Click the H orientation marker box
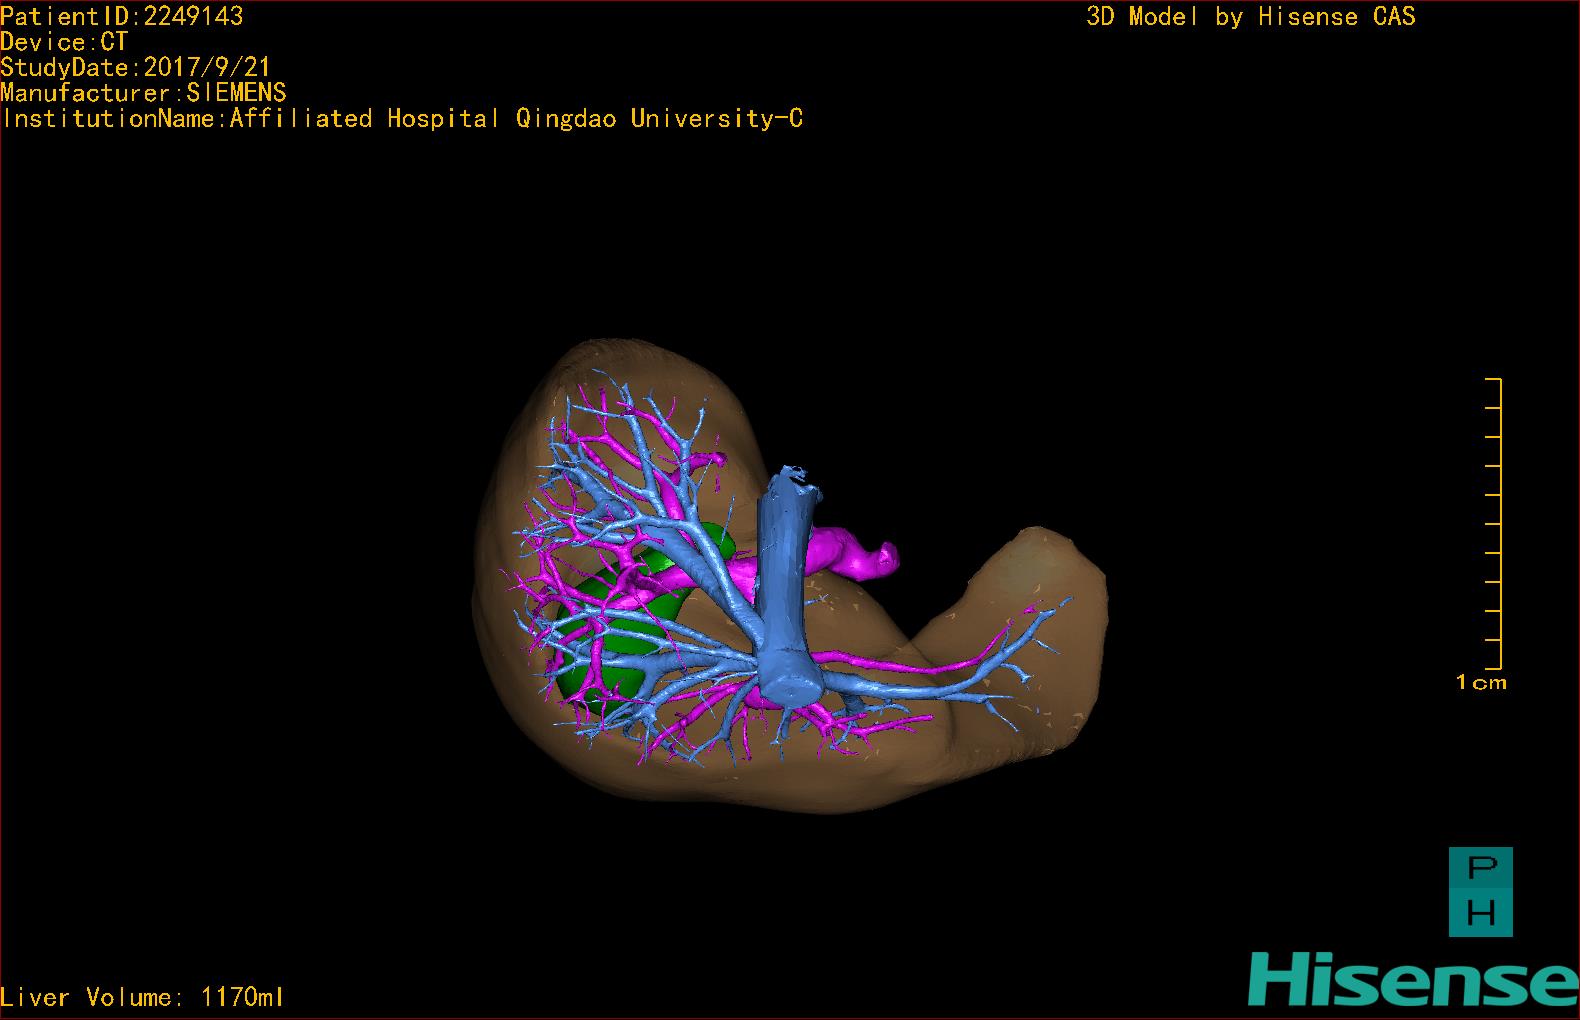Image resolution: width=1580 pixels, height=1020 pixels. click(1481, 914)
